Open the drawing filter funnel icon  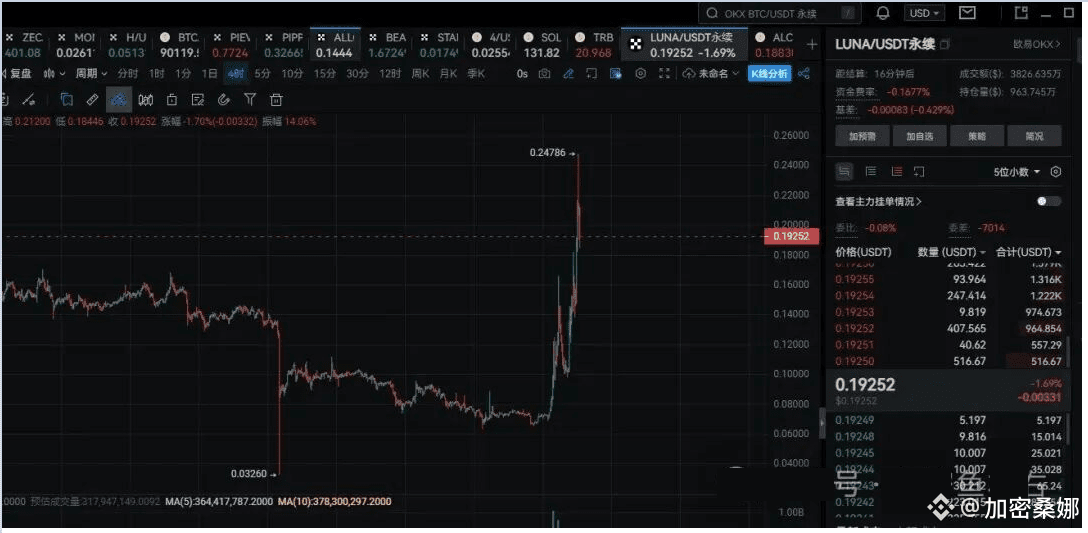[250, 100]
